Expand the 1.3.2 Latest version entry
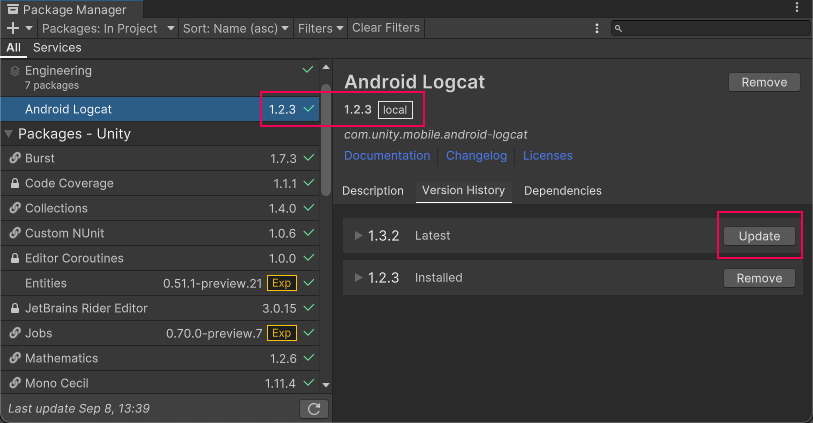This screenshot has width=813, height=423. pyautogui.click(x=359, y=236)
